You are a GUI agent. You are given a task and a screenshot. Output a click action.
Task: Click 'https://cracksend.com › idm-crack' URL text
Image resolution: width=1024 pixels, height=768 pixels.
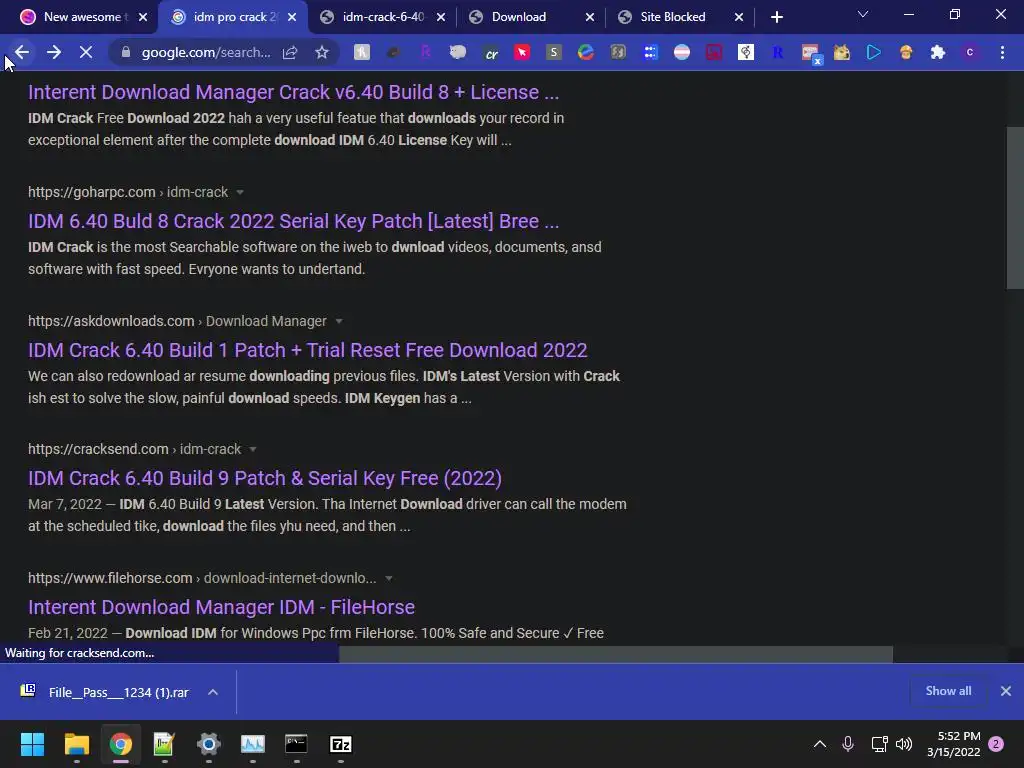[135, 449]
